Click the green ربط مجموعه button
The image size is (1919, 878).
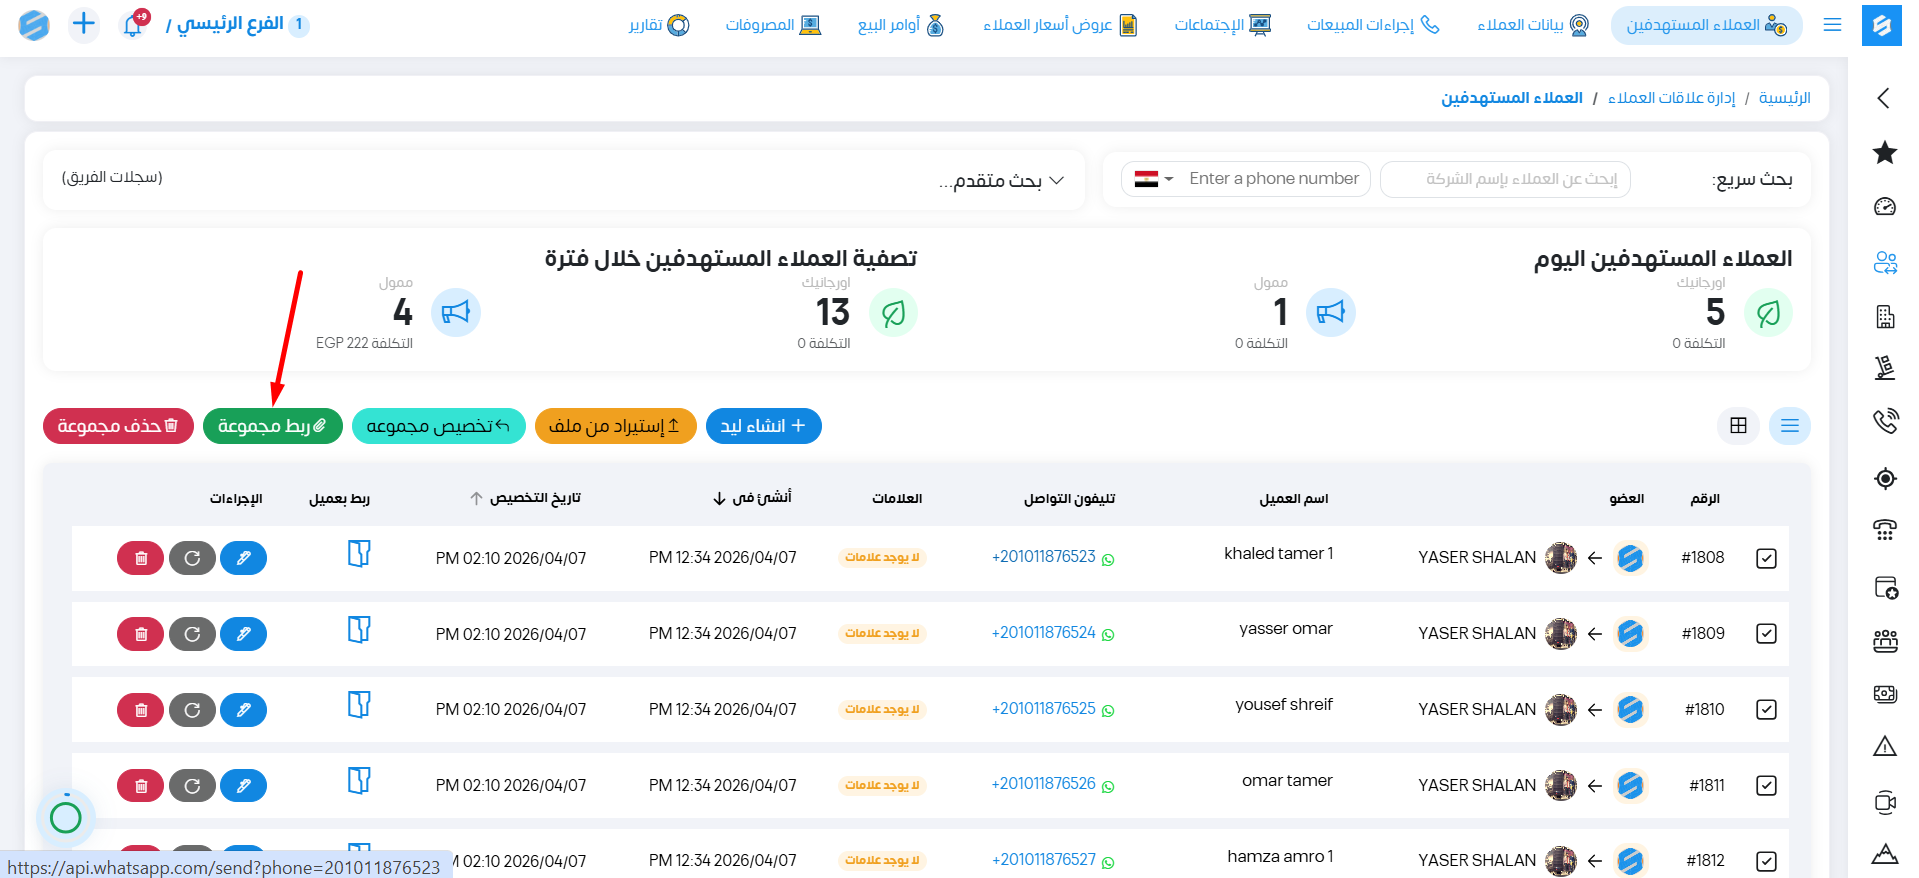pos(272,426)
